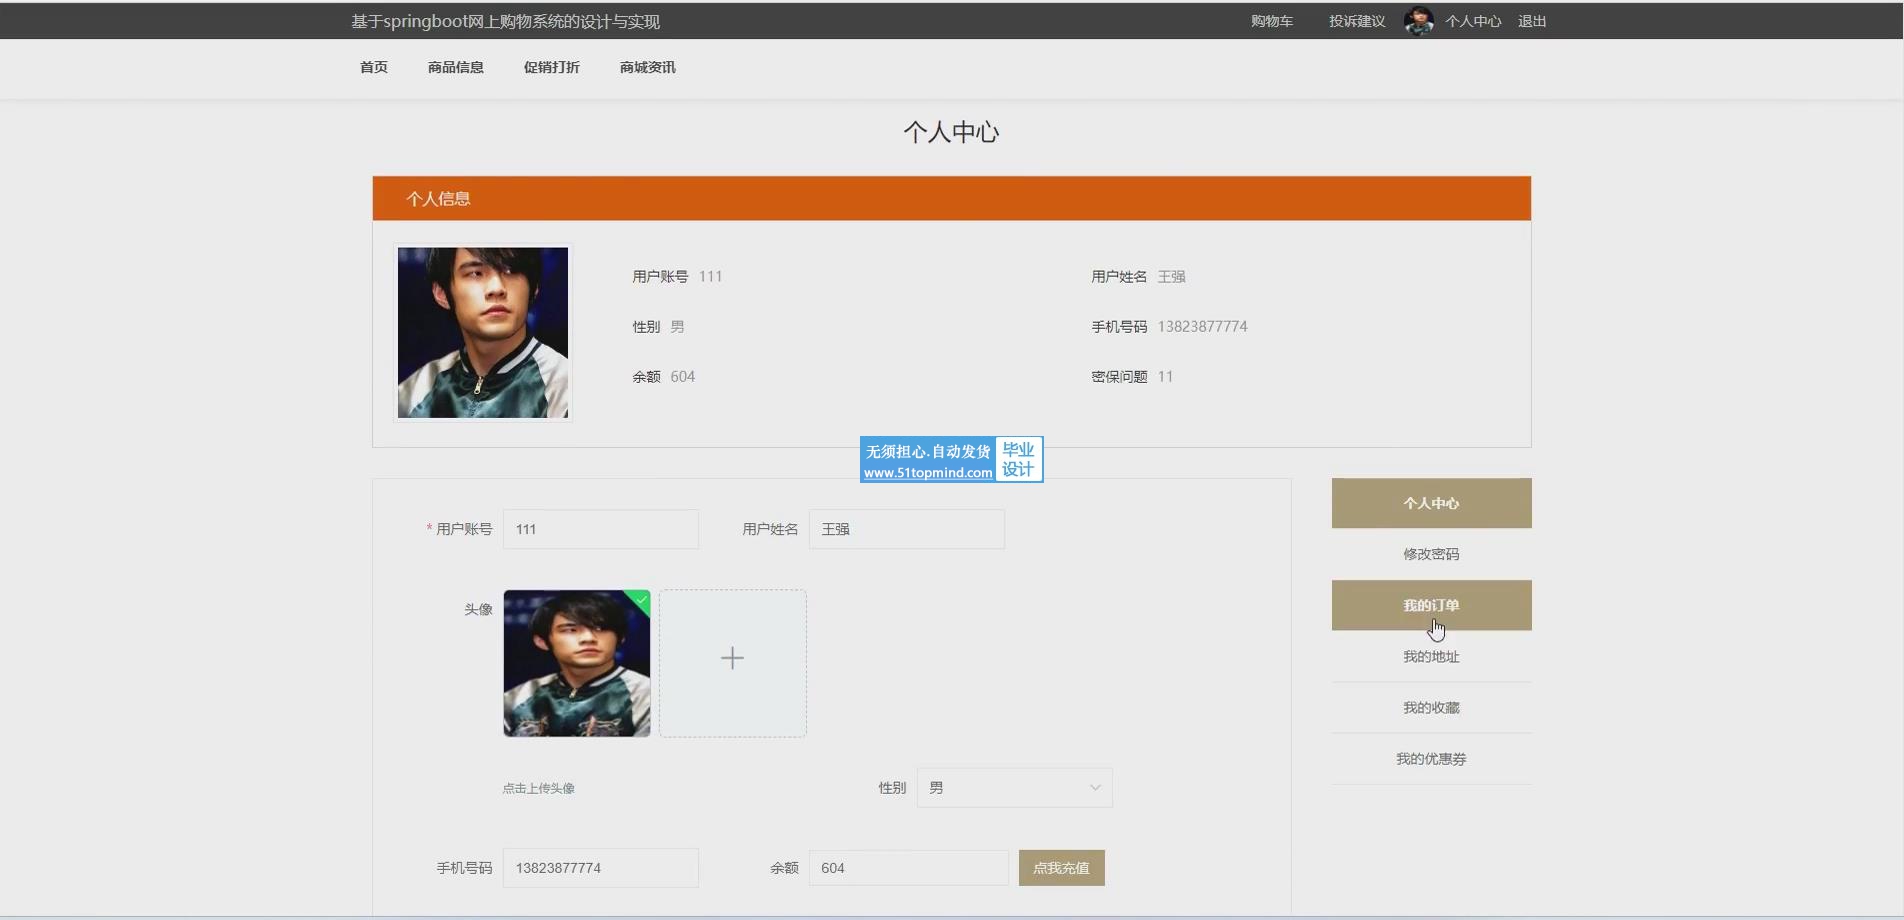Click the 用户姓名 value 王强 in info card
The height and width of the screenshot is (920, 1904).
[x=1171, y=276]
